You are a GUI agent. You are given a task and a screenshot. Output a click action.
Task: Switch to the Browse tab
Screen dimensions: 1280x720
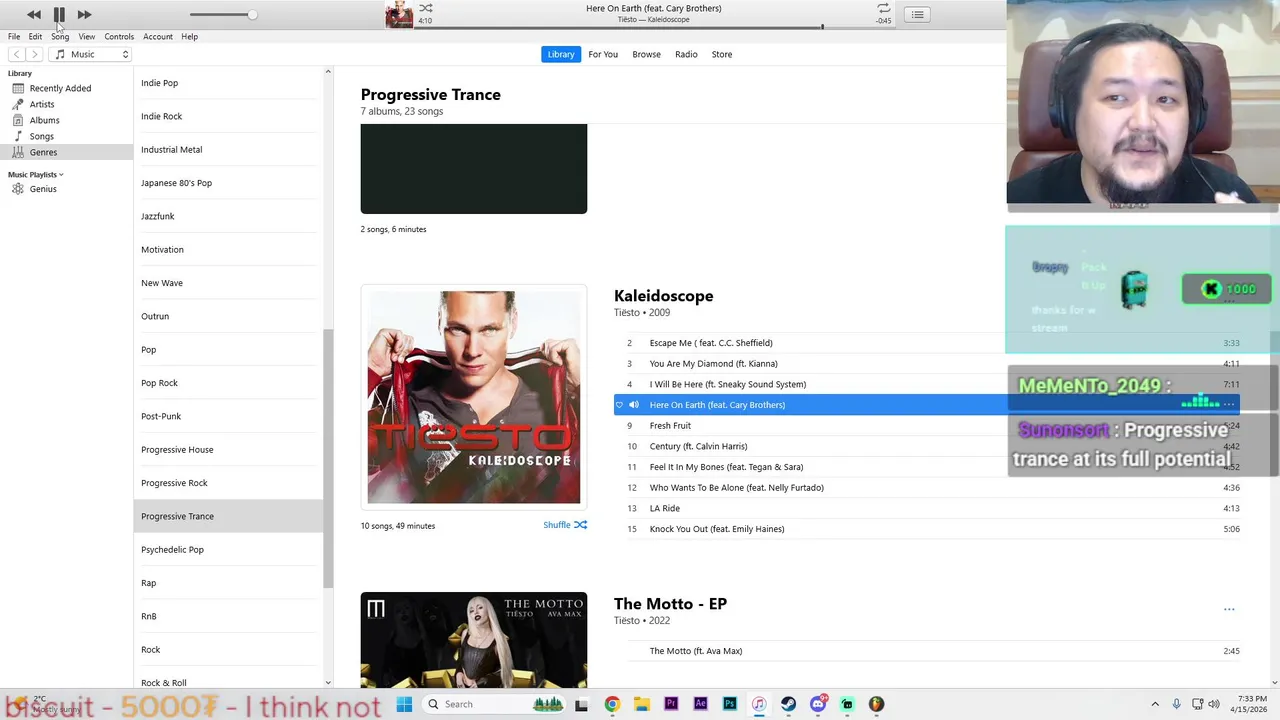646,54
